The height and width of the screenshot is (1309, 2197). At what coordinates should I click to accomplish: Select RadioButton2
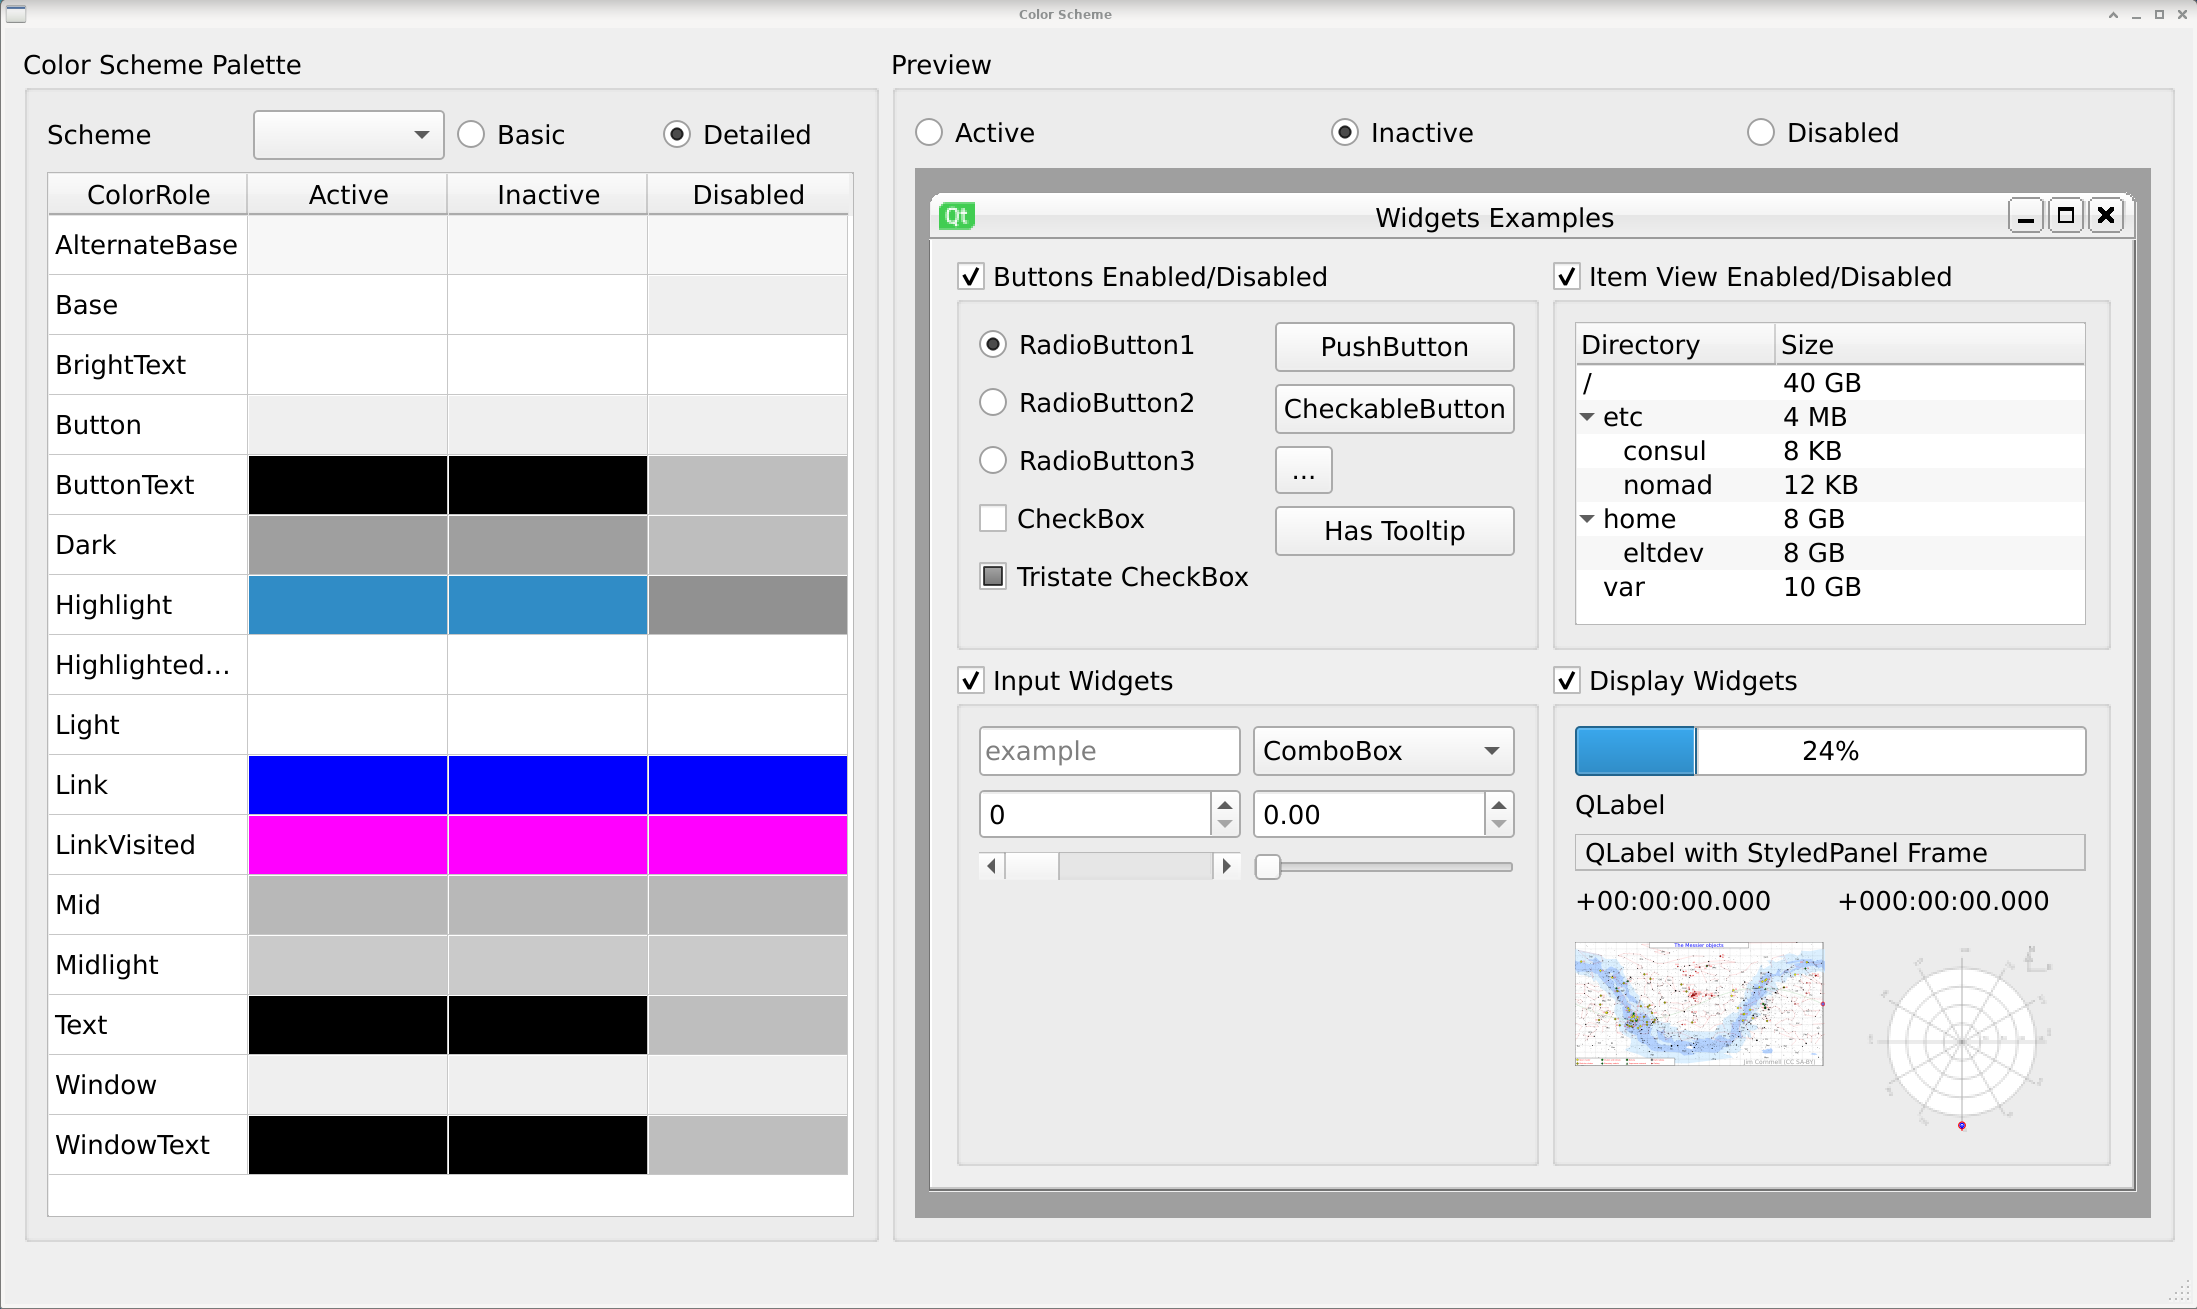pyautogui.click(x=992, y=402)
